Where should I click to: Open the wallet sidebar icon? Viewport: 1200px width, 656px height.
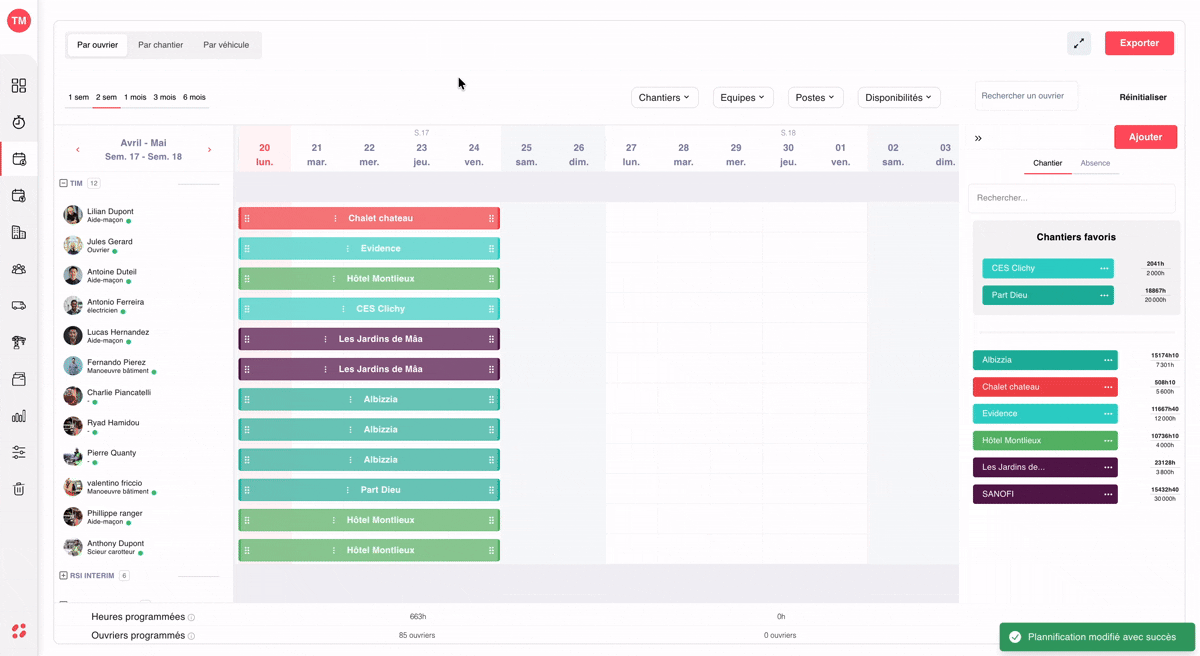pyautogui.click(x=19, y=379)
